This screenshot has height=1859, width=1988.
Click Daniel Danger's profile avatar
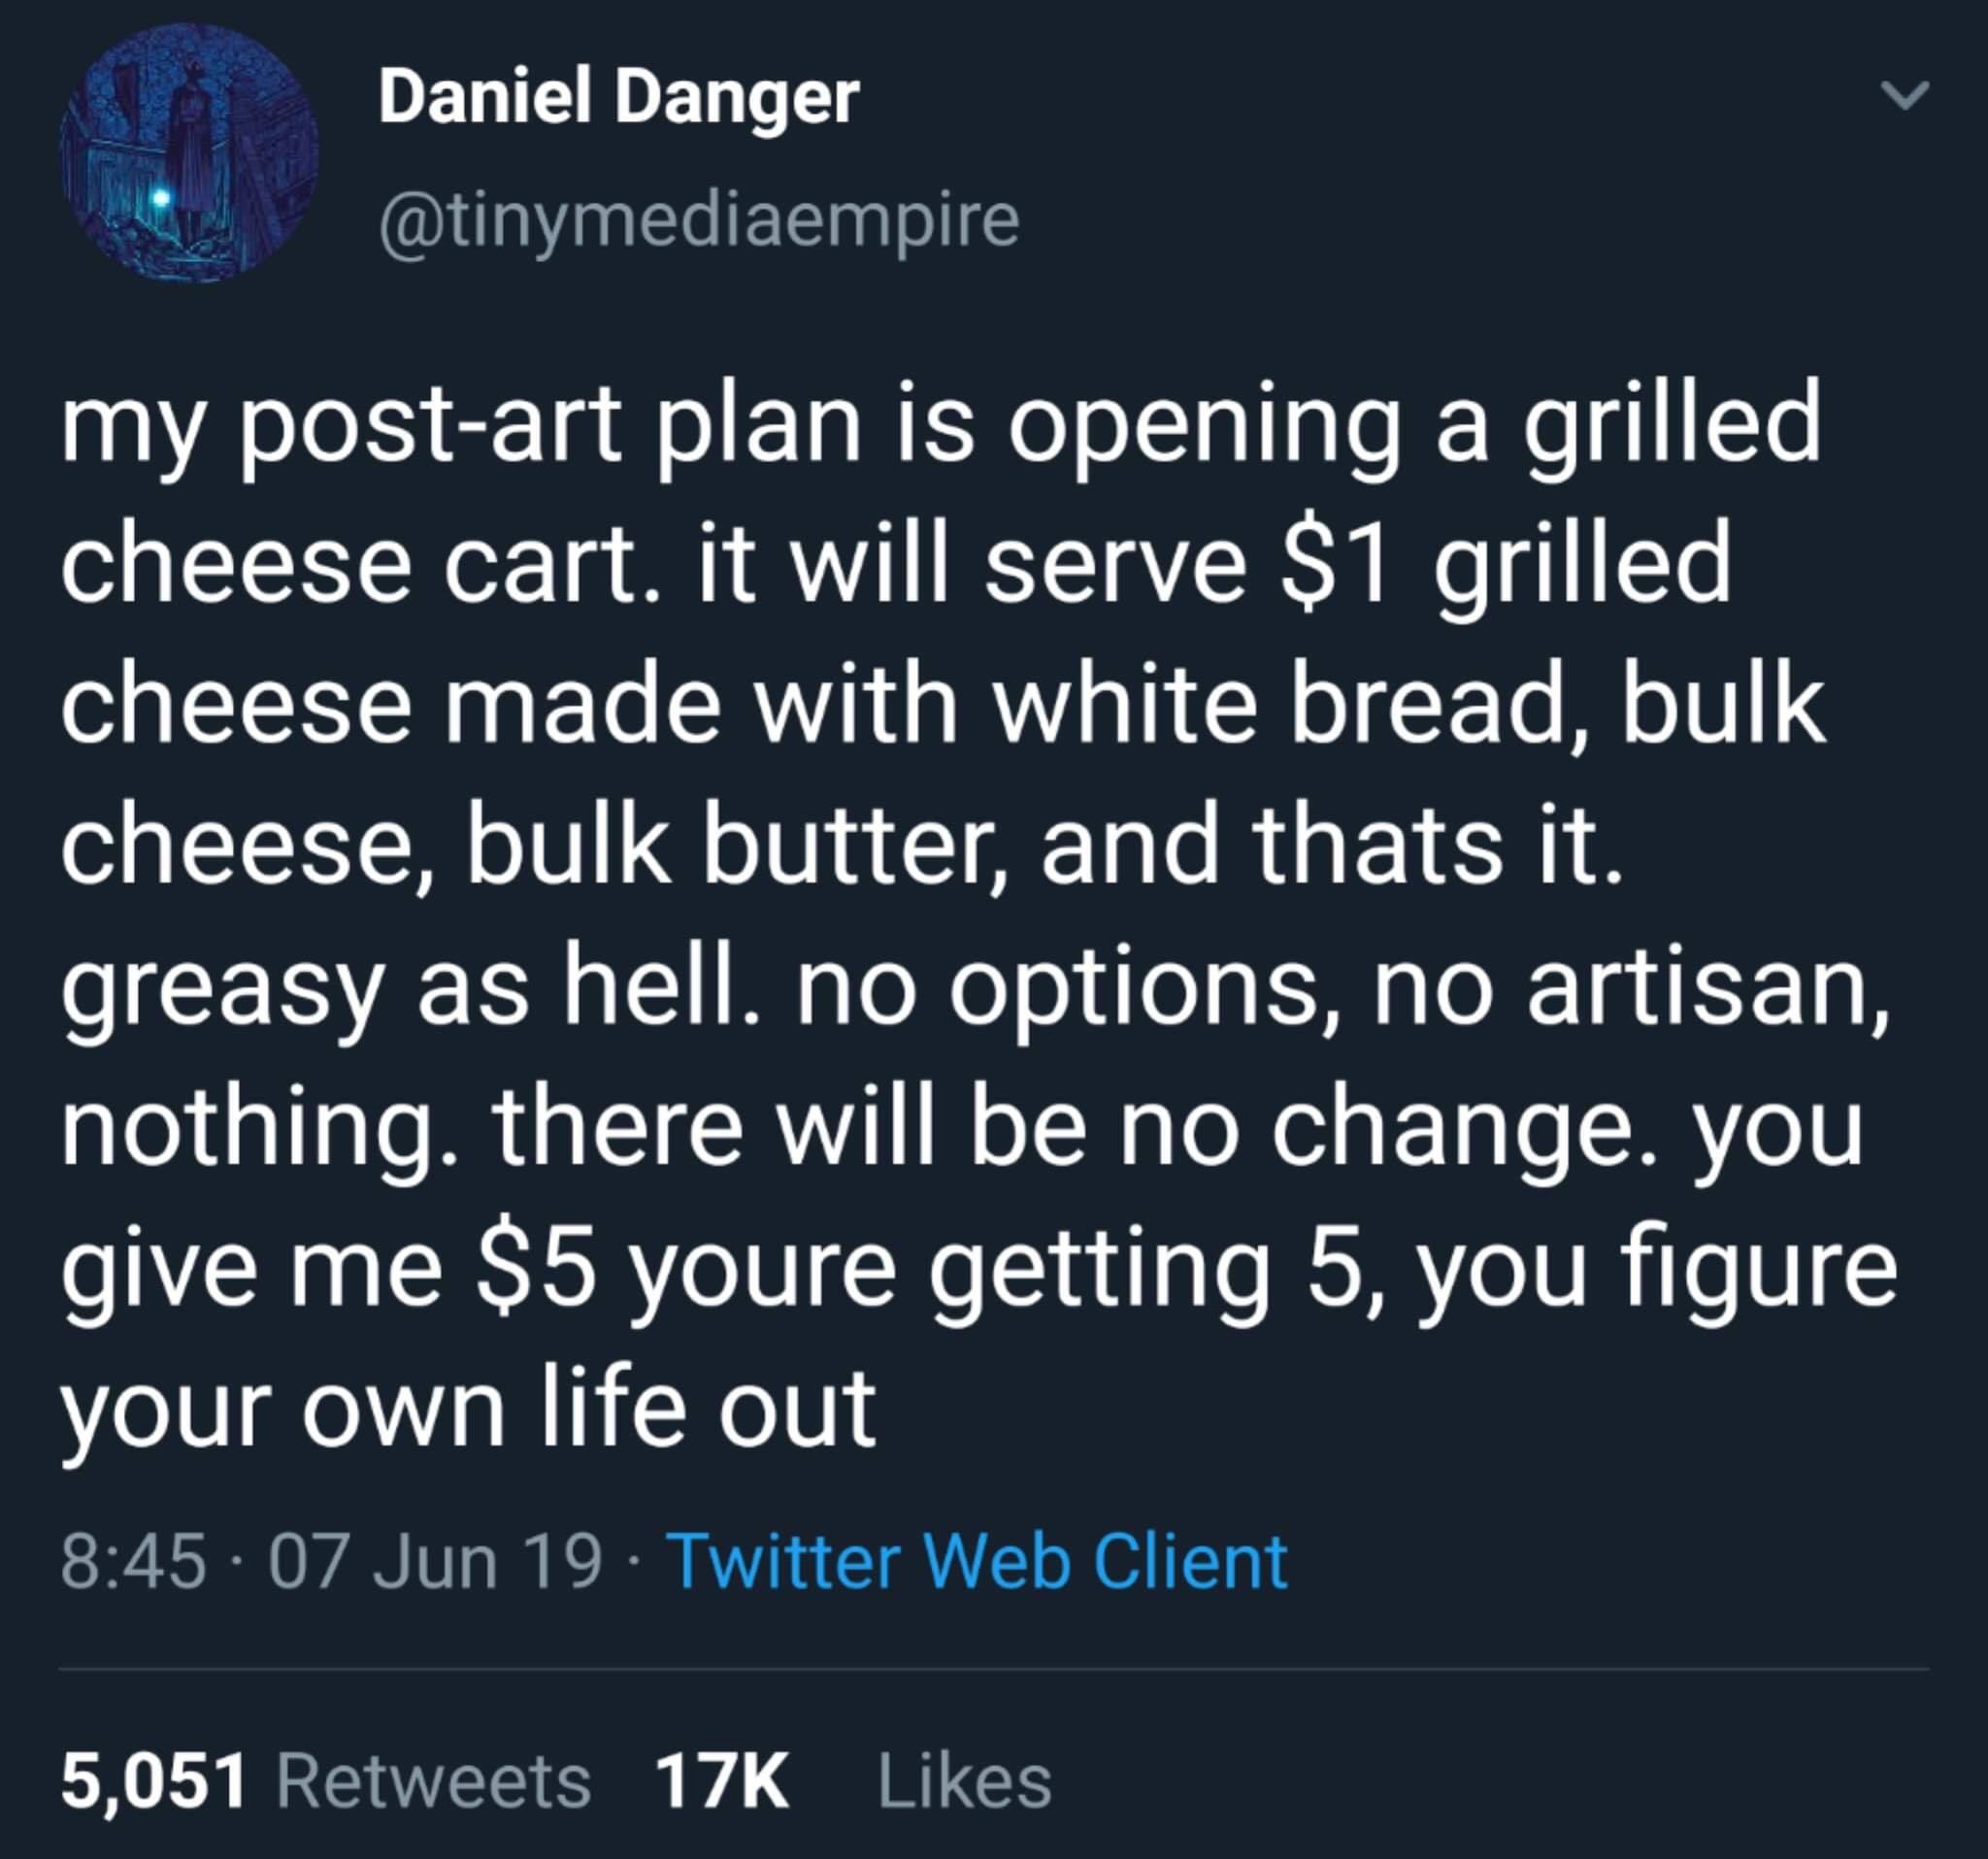(189, 154)
